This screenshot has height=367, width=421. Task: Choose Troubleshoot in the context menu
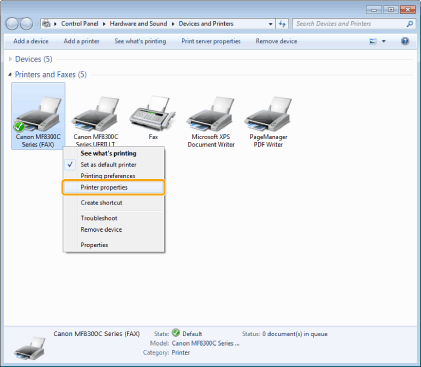tap(99, 218)
